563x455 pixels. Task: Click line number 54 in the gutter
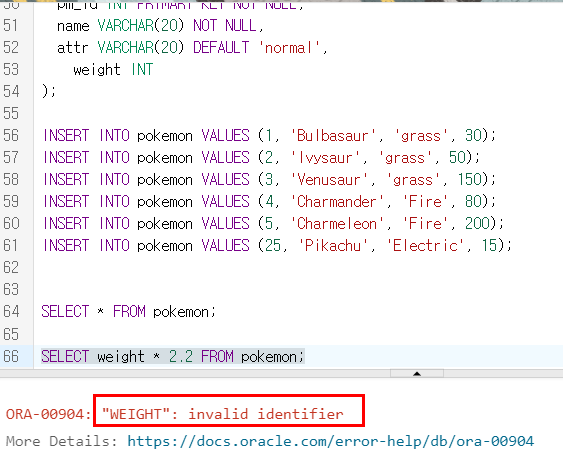(11, 92)
